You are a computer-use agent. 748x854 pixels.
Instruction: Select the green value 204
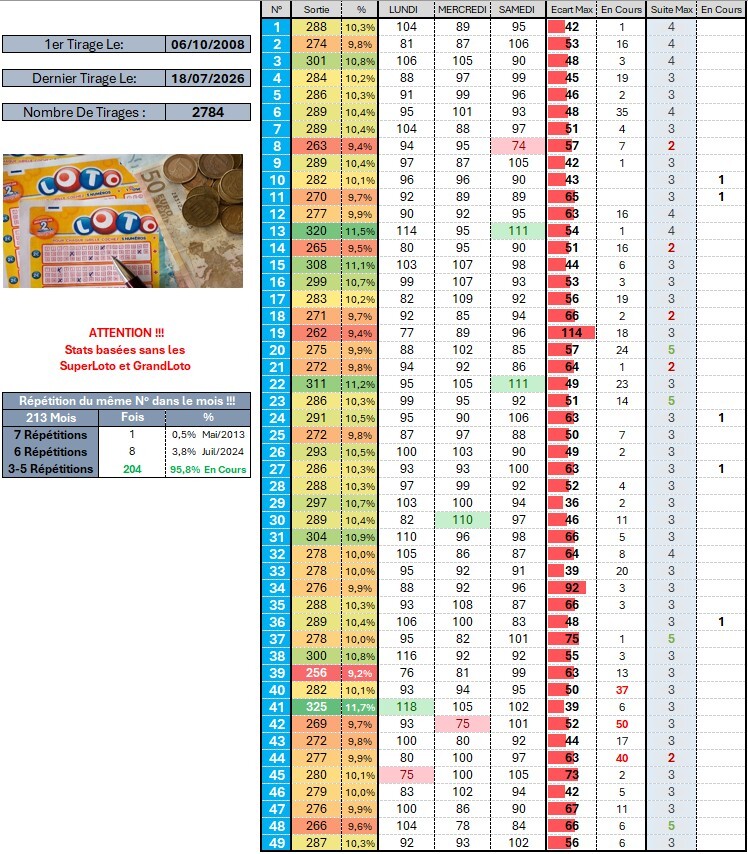click(132, 469)
